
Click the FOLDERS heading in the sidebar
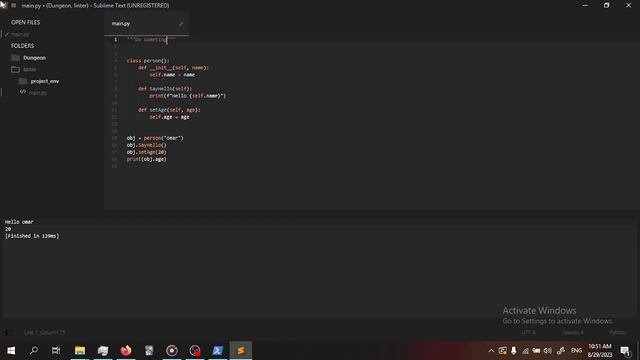(x=22, y=46)
